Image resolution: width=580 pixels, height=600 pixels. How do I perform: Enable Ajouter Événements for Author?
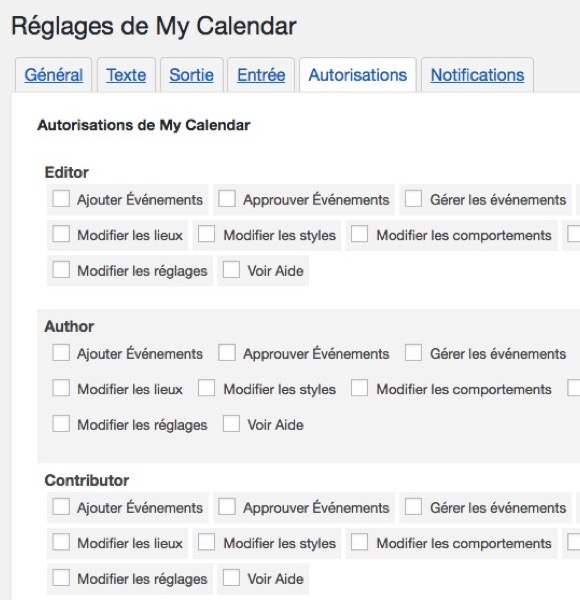[x=61, y=353]
